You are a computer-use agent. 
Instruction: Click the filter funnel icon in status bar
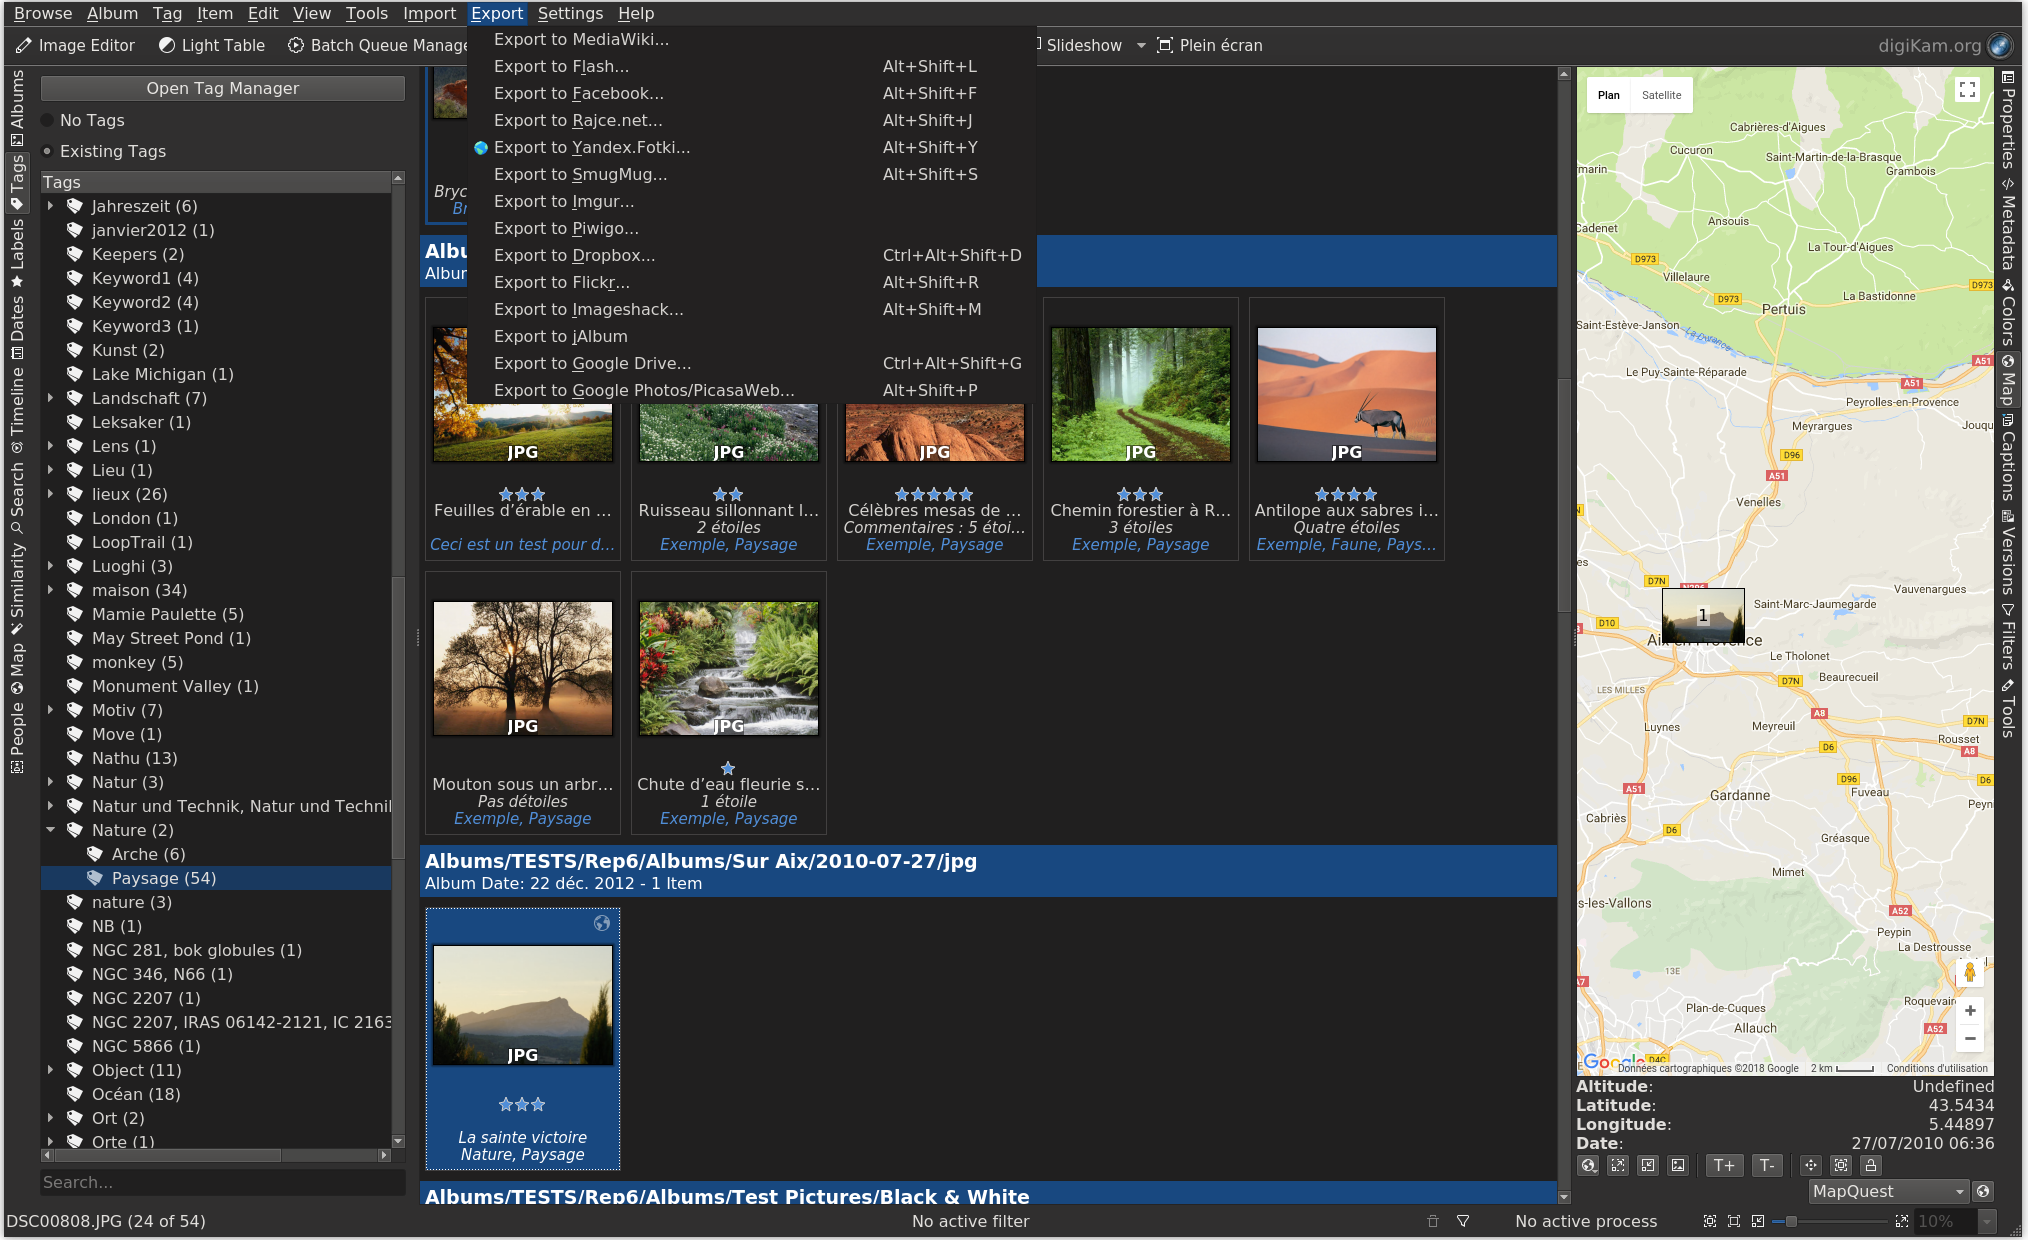(x=1462, y=1221)
